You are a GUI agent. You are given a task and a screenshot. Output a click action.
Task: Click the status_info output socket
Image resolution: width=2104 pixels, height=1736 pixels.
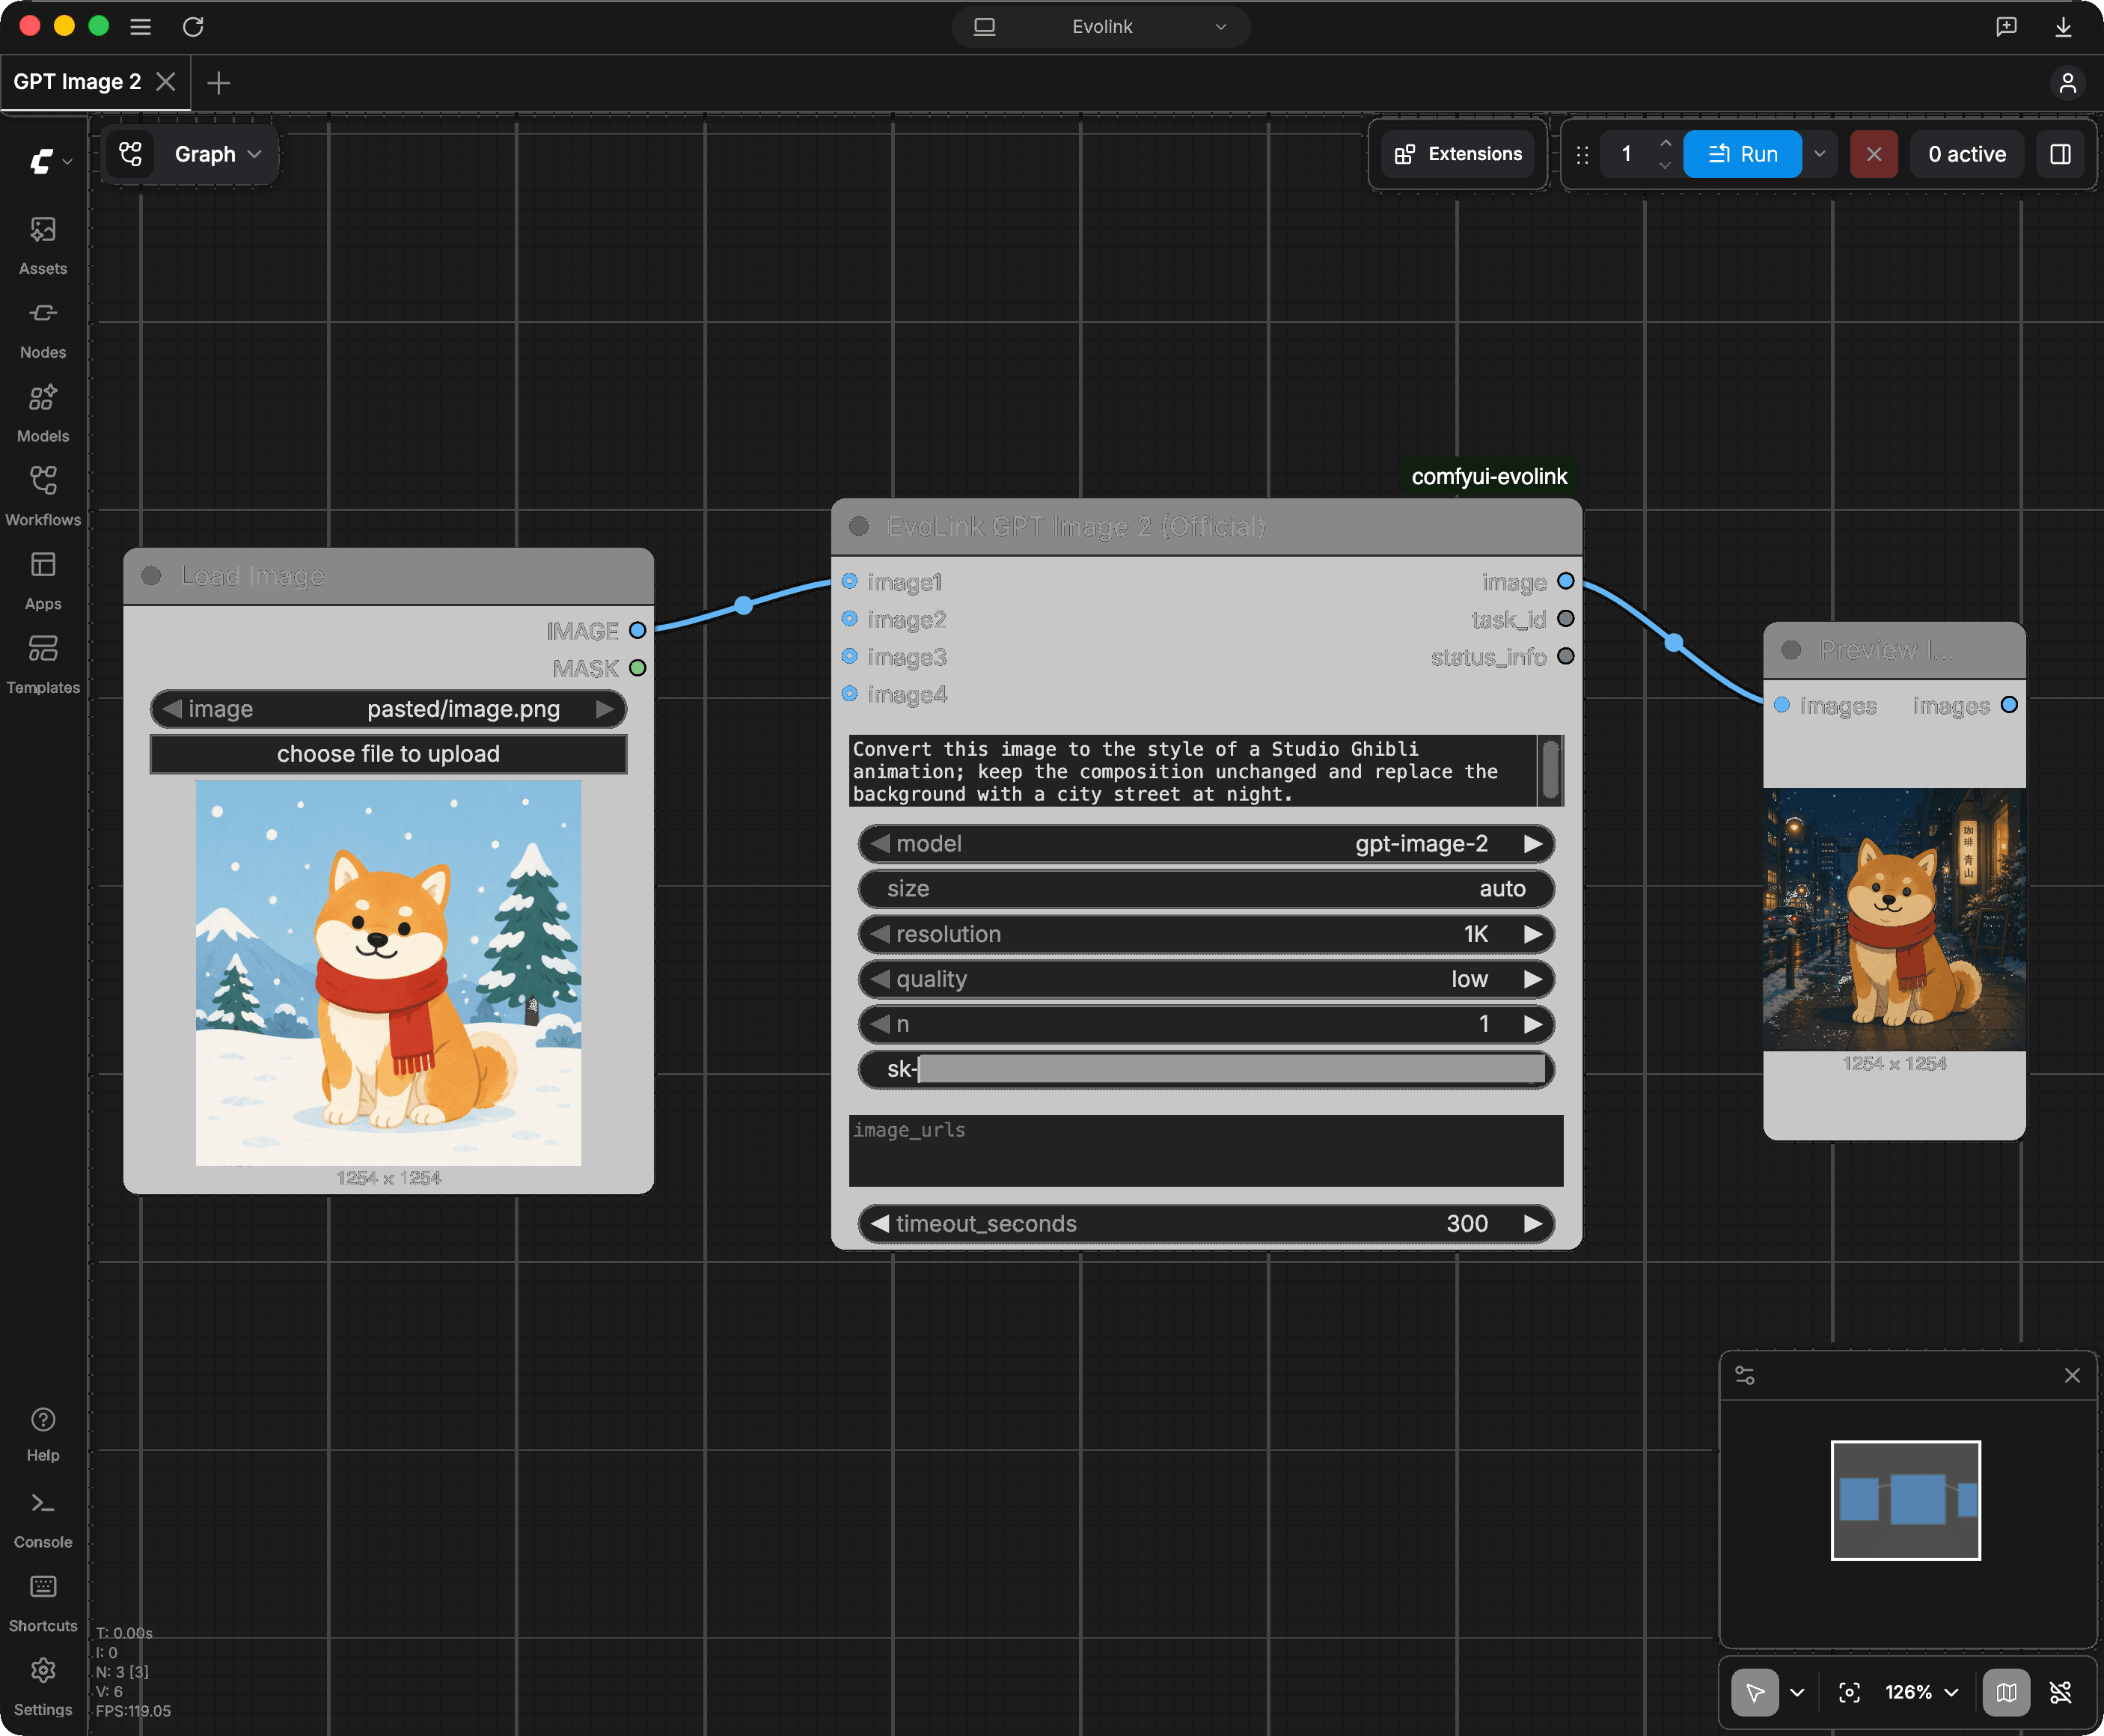click(x=1566, y=656)
